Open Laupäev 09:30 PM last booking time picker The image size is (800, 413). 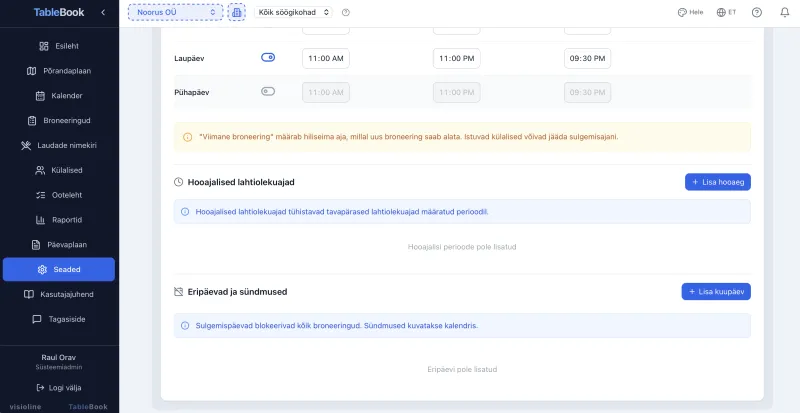587,58
